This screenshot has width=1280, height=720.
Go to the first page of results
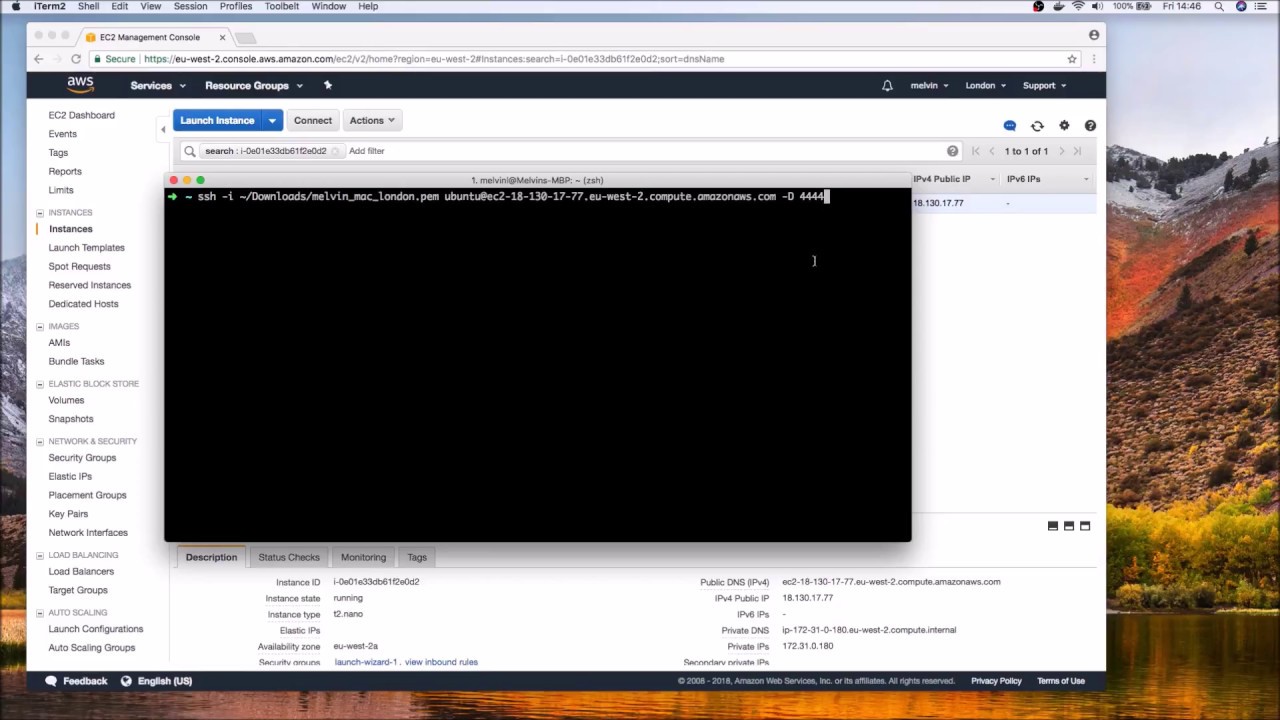[x=976, y=151]
